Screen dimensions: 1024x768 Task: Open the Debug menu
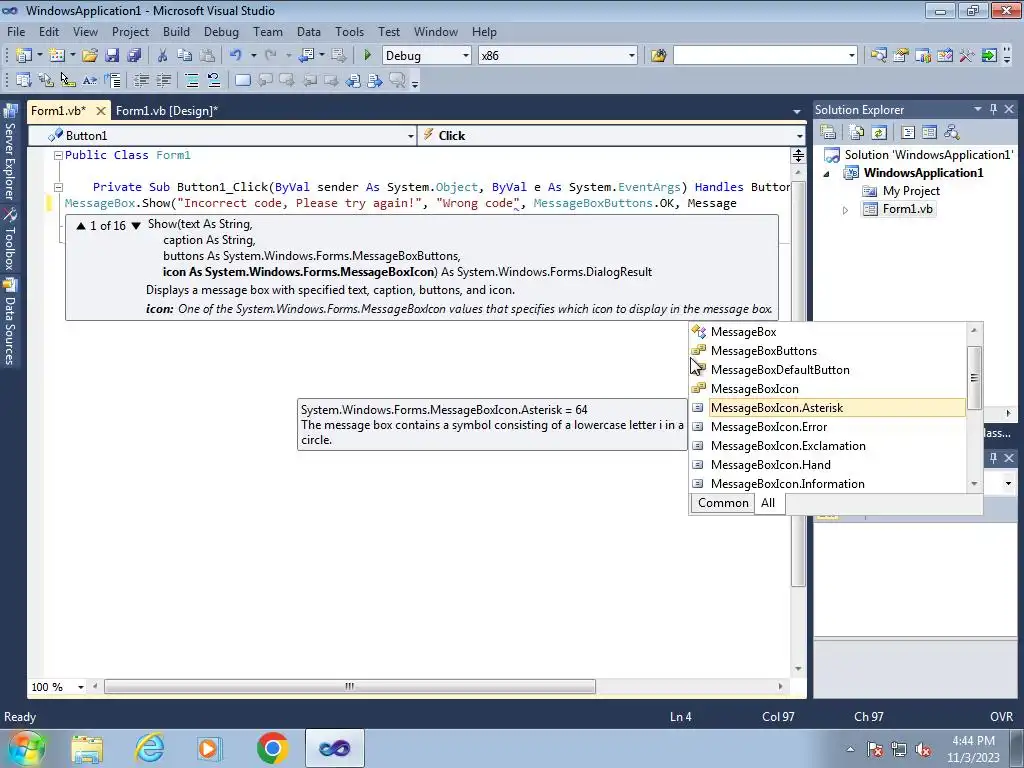221,32
